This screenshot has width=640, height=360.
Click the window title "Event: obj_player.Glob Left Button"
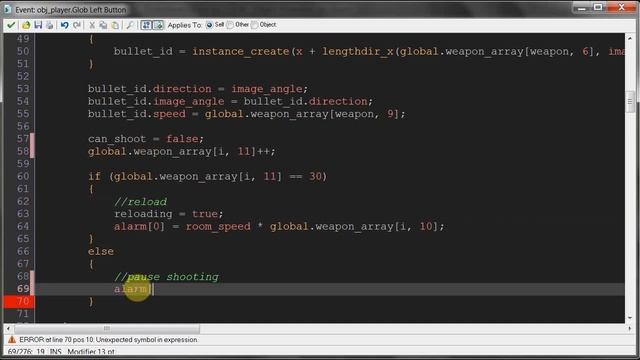coord(71,9)
